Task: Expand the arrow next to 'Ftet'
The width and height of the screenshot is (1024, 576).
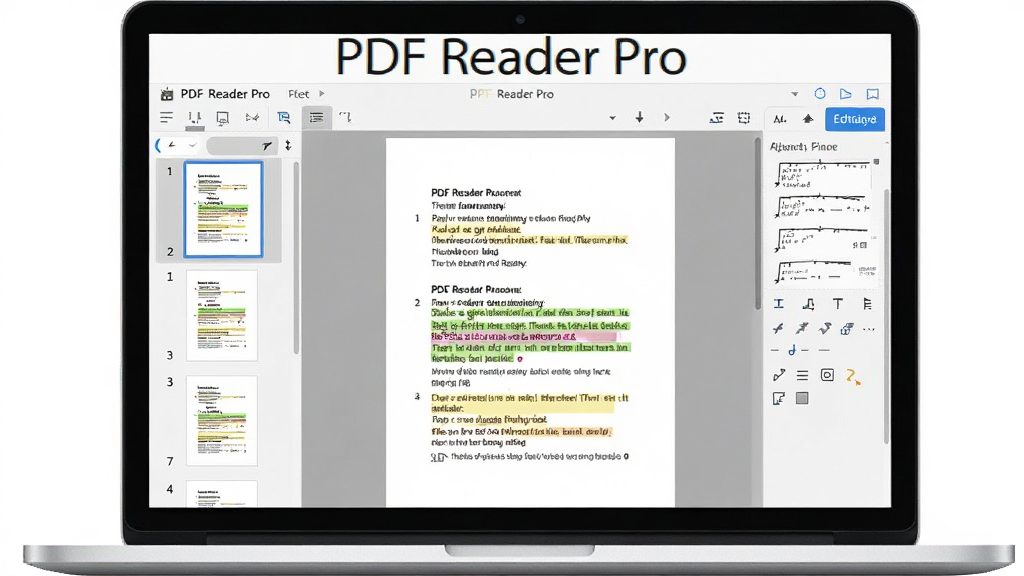Action: pyautogui.click(x=321, y=94)
